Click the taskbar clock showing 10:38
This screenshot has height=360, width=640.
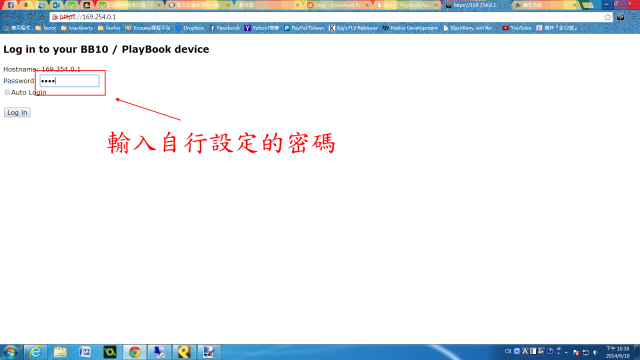(x=618, y=352)
